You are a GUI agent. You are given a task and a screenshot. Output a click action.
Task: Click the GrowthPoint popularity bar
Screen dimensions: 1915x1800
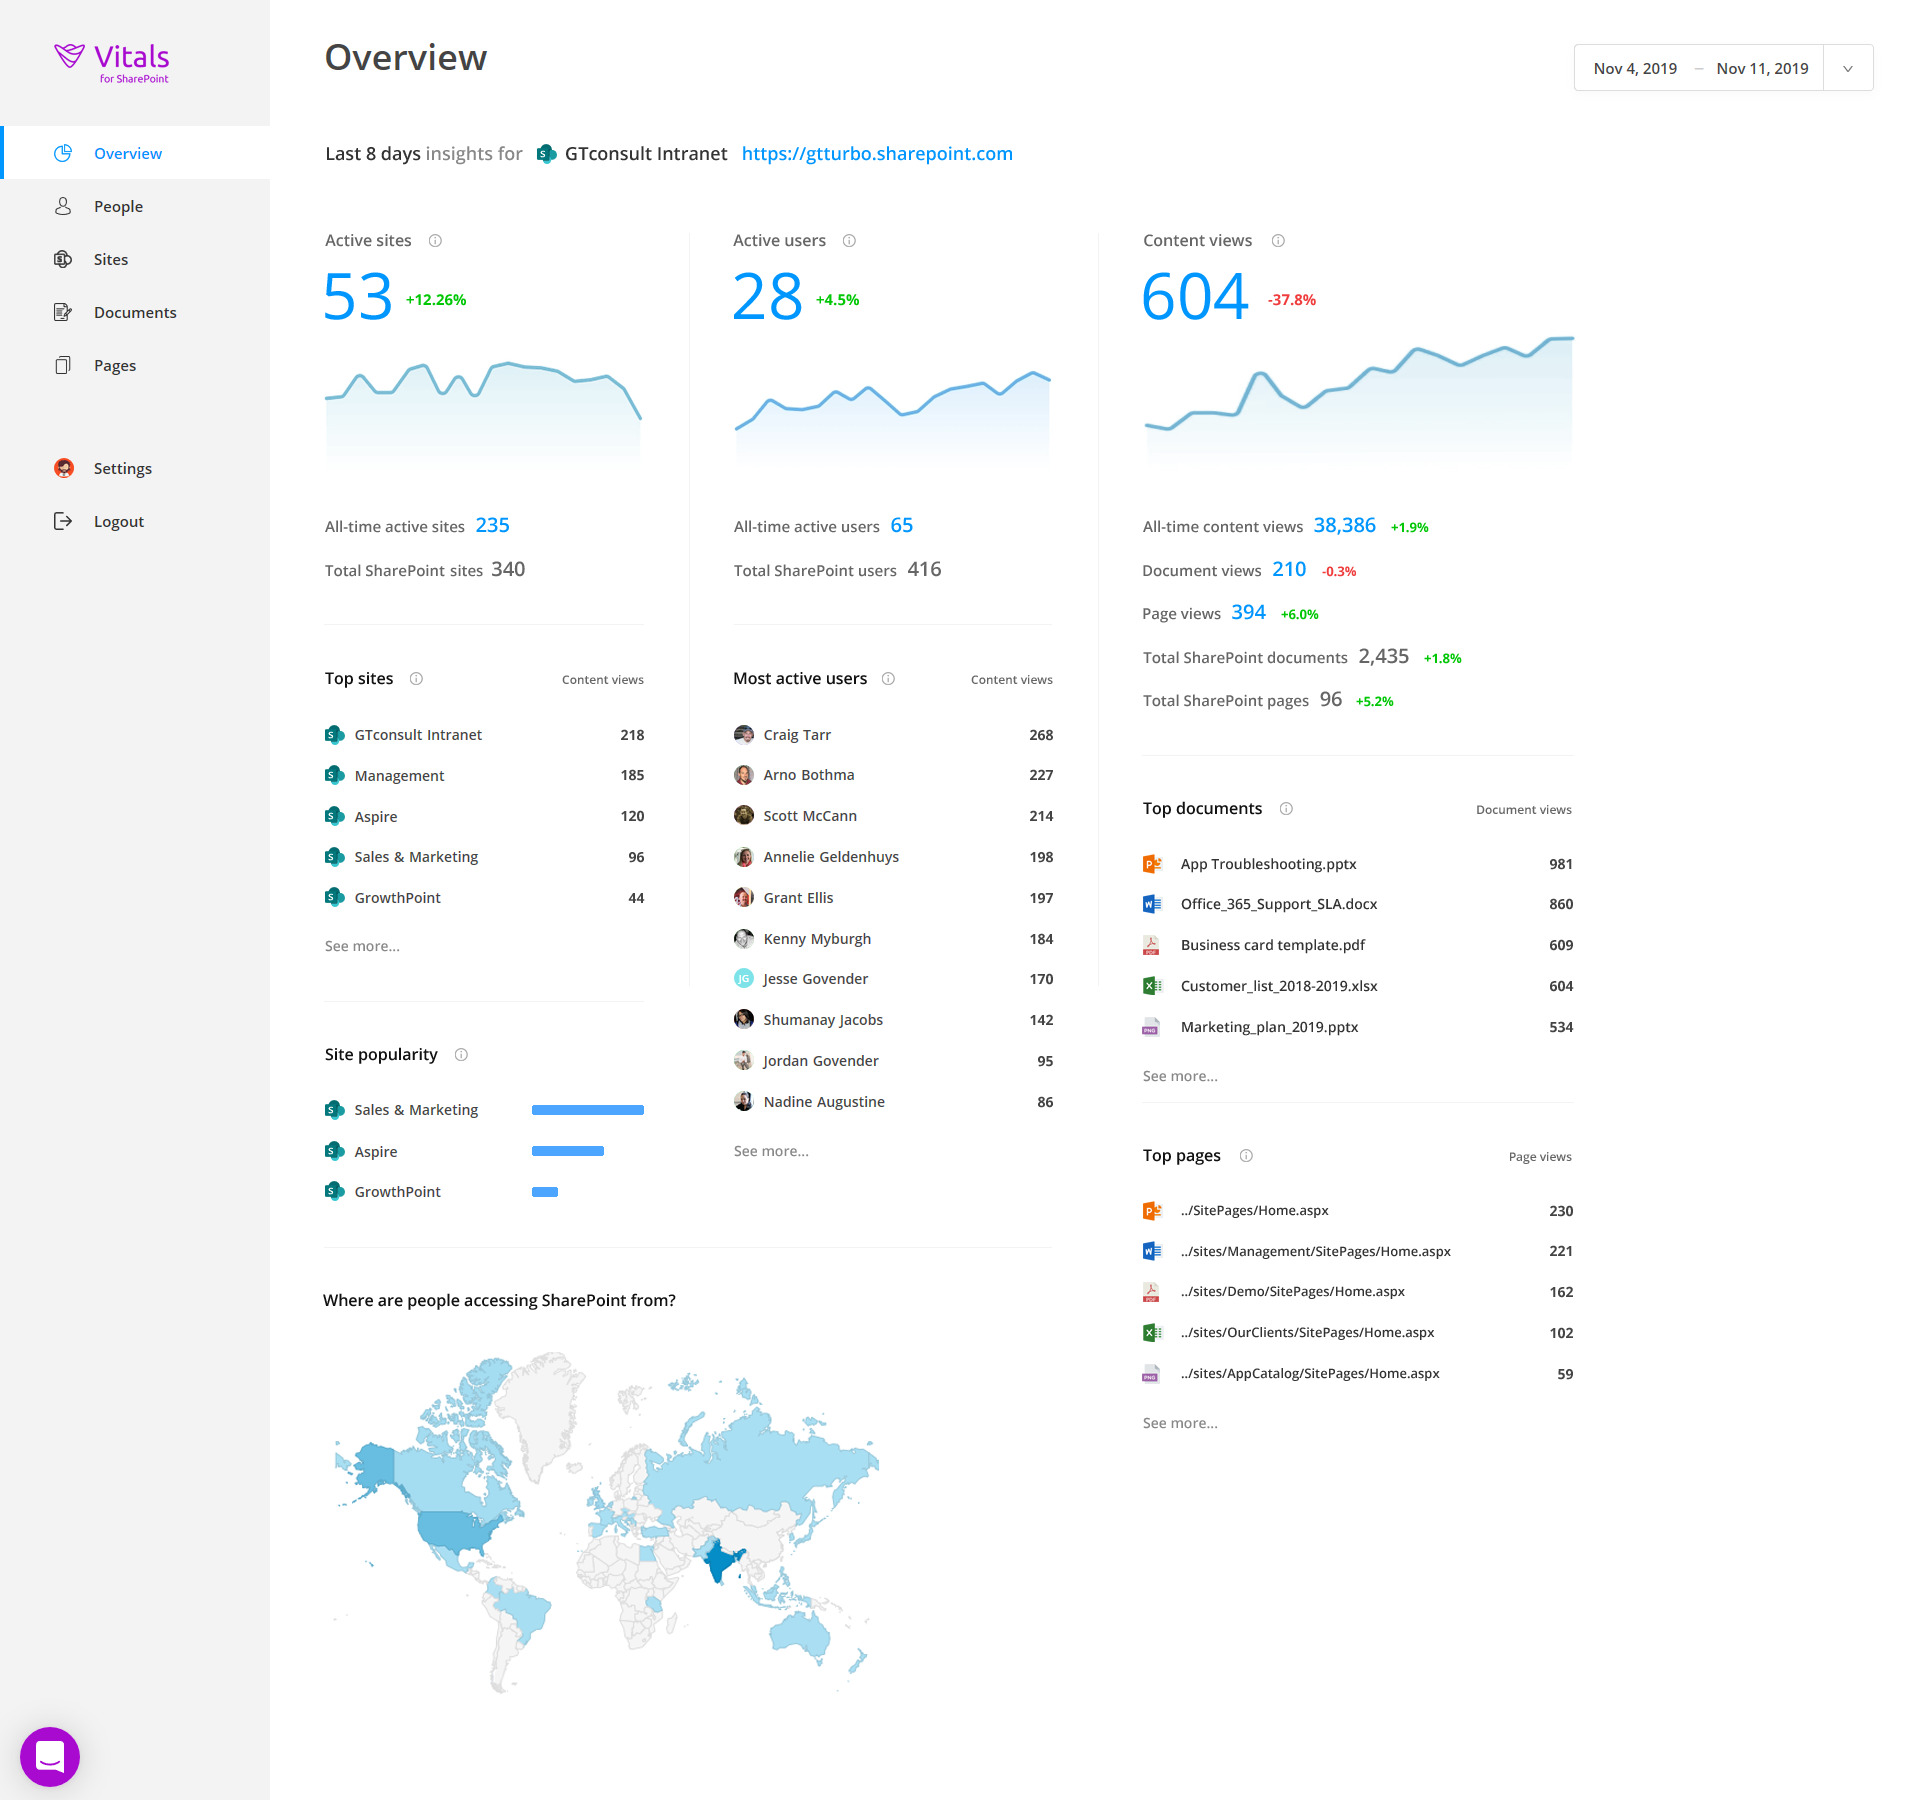(x=545, y=1192)
